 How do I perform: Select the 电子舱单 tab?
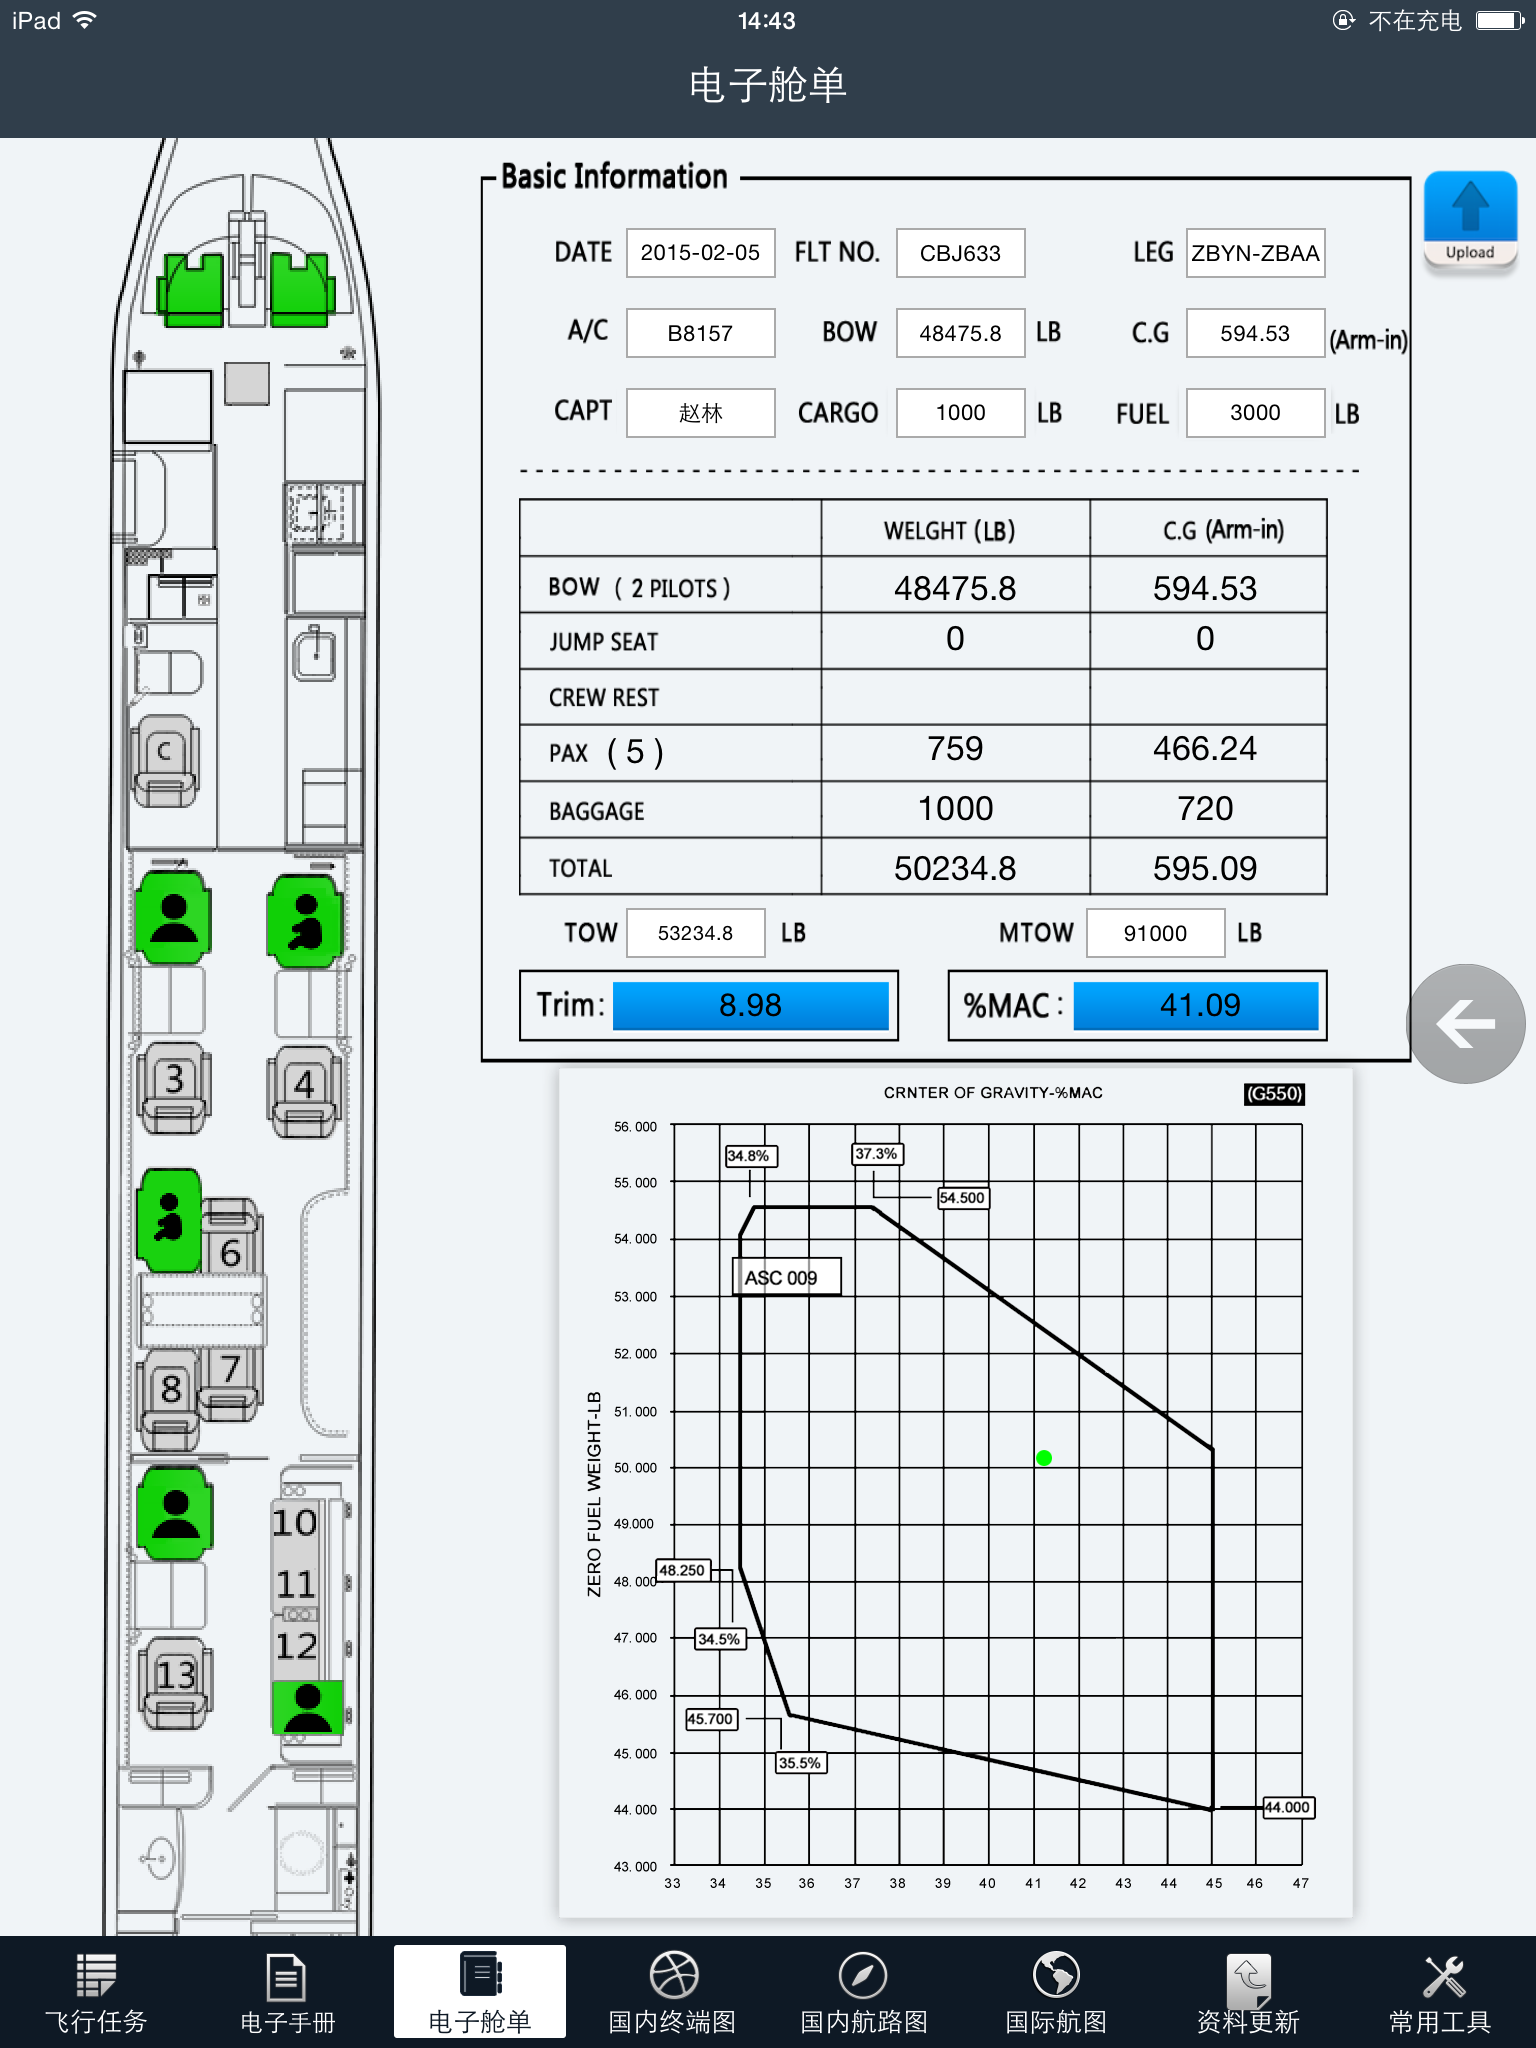click(x=480, y=1991)
